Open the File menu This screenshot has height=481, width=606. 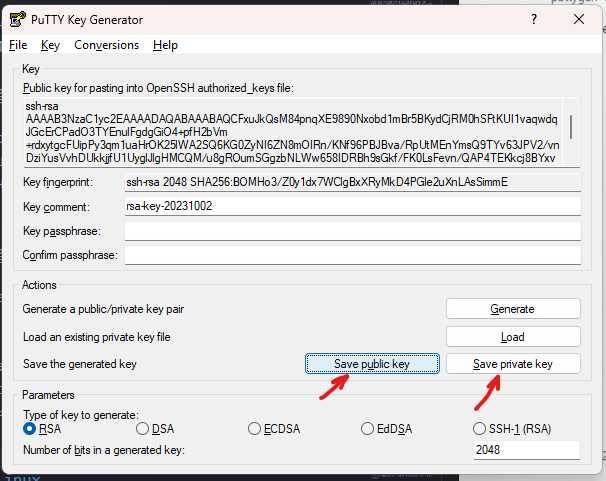coord(18,45)
